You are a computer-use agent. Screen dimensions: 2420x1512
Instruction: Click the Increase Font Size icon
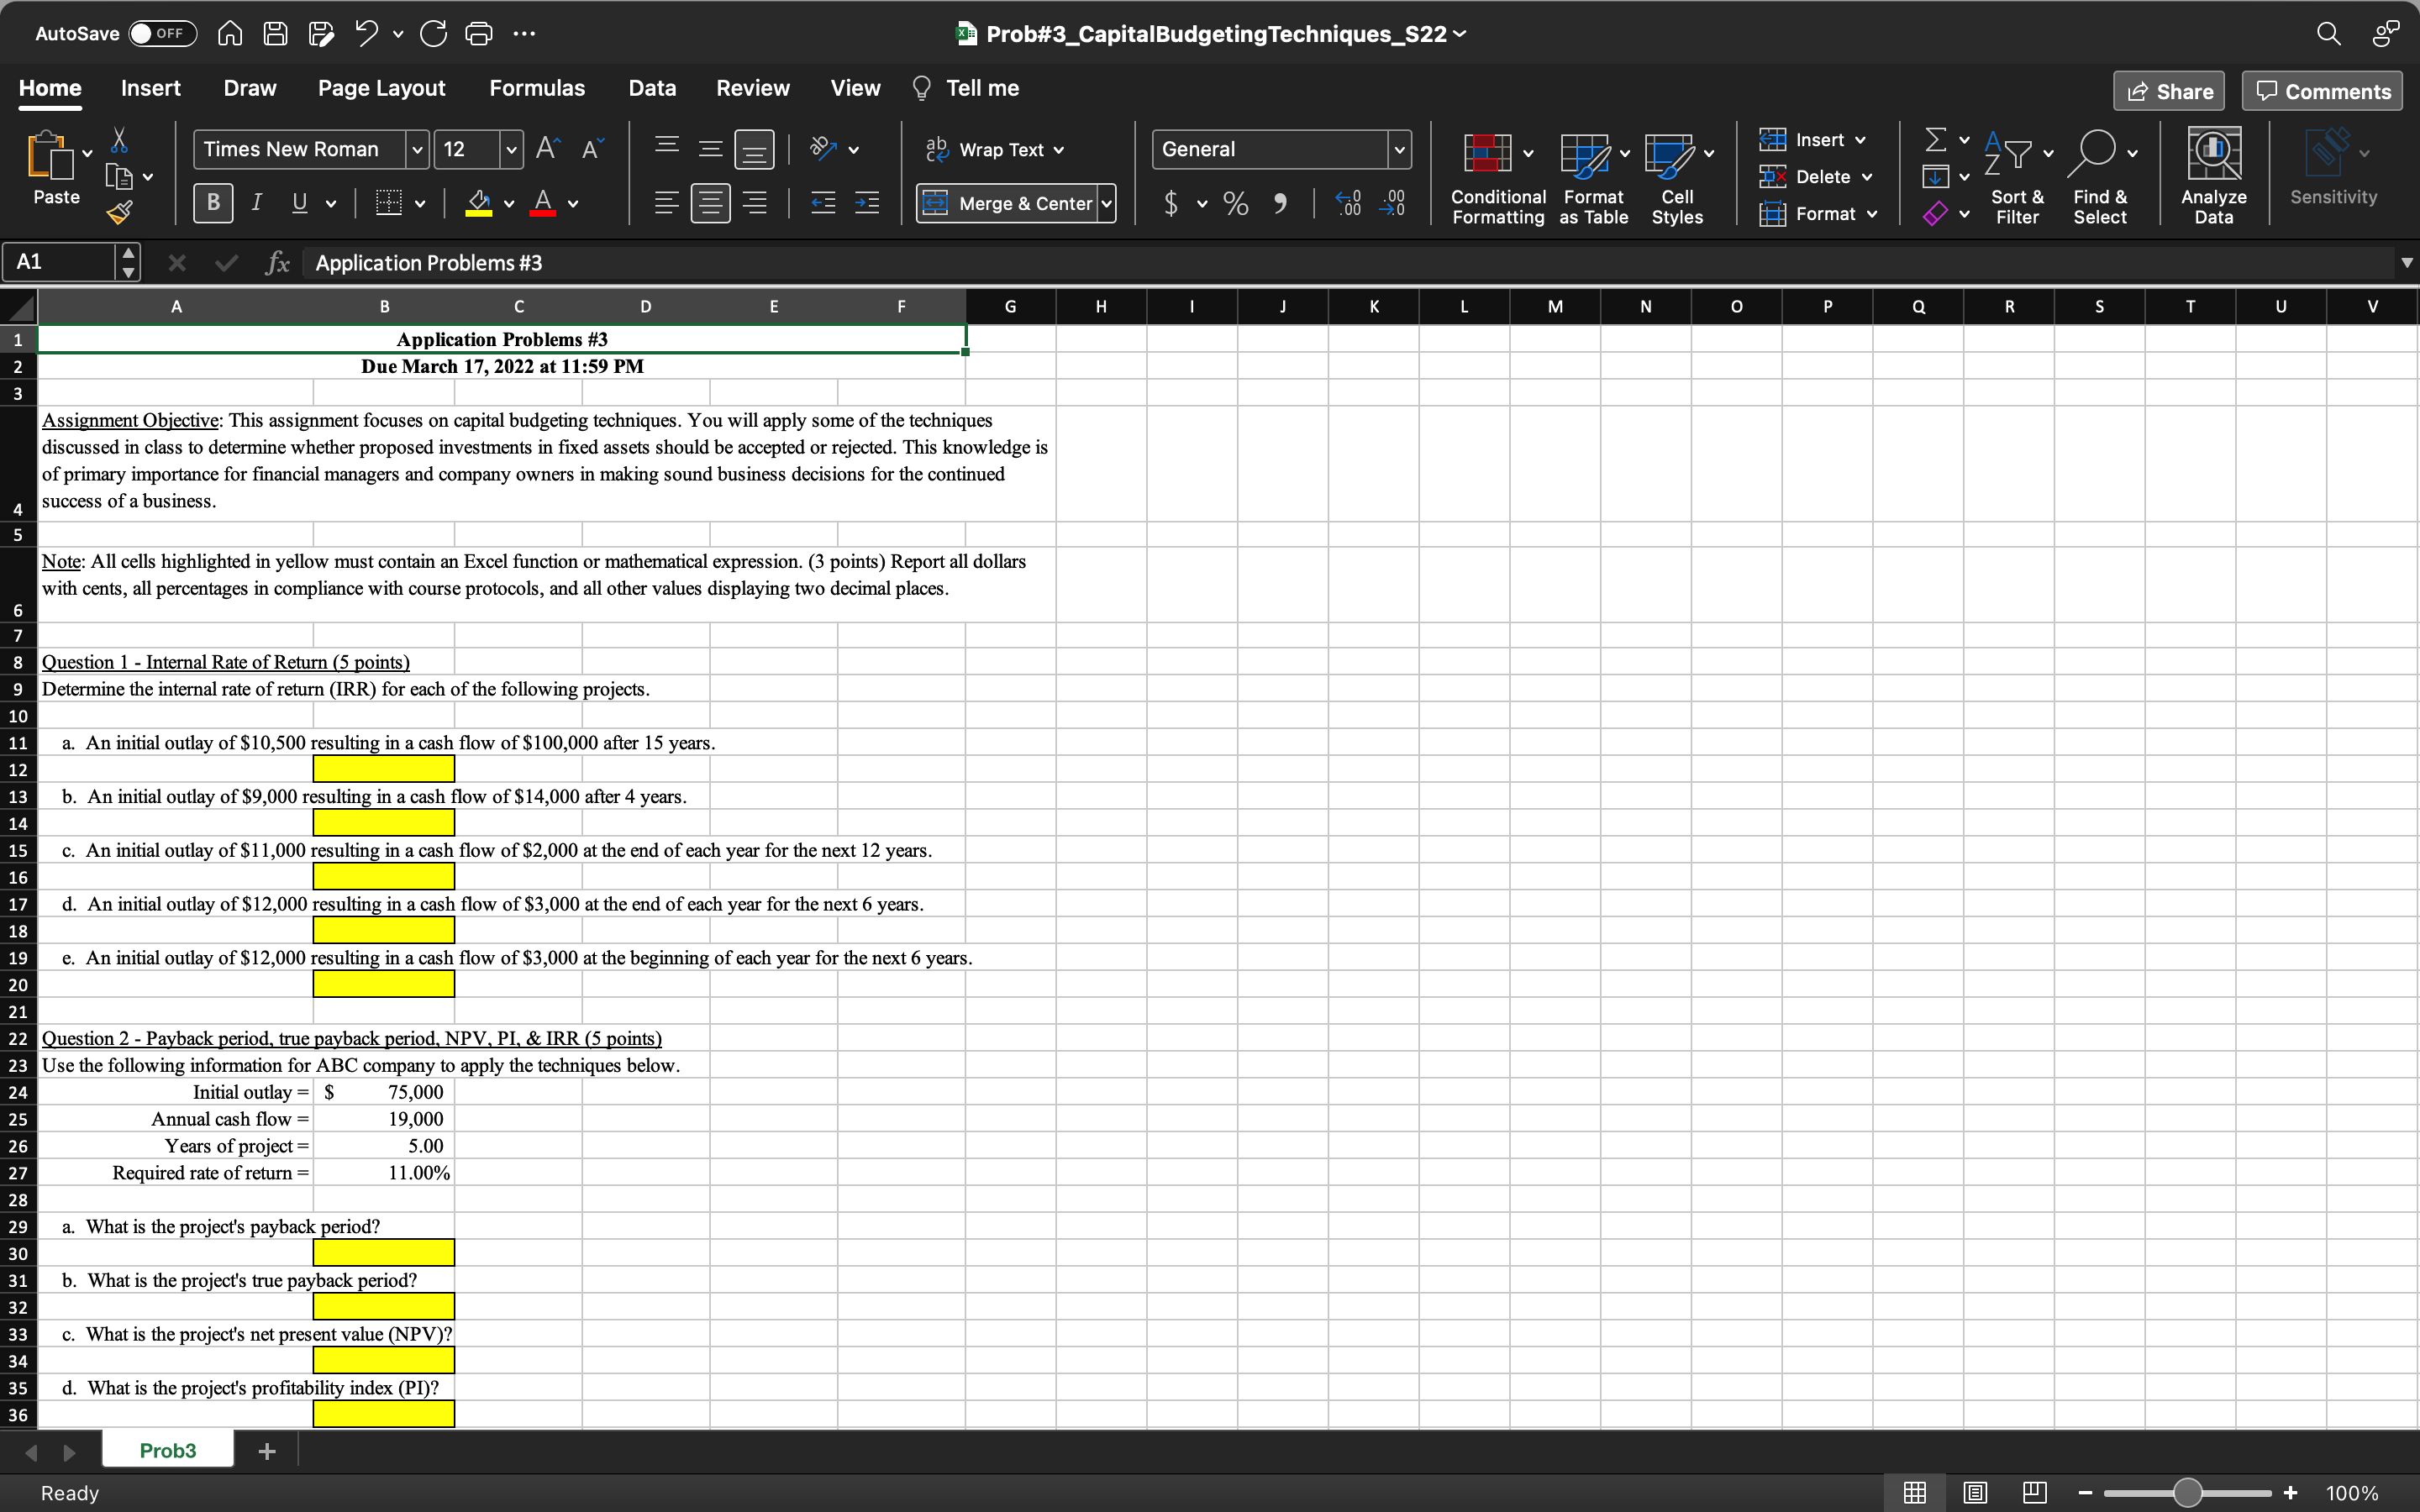(548, 149)
